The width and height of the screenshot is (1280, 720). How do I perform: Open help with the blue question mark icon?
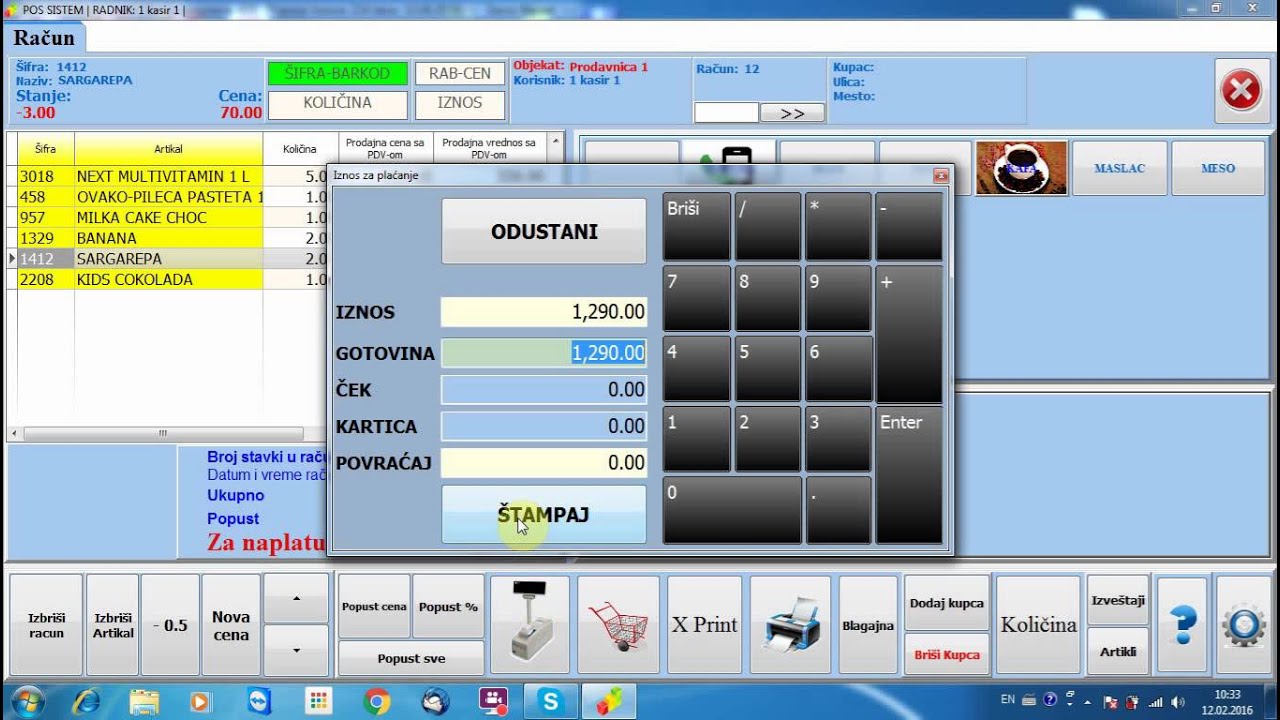(1182, 624)
